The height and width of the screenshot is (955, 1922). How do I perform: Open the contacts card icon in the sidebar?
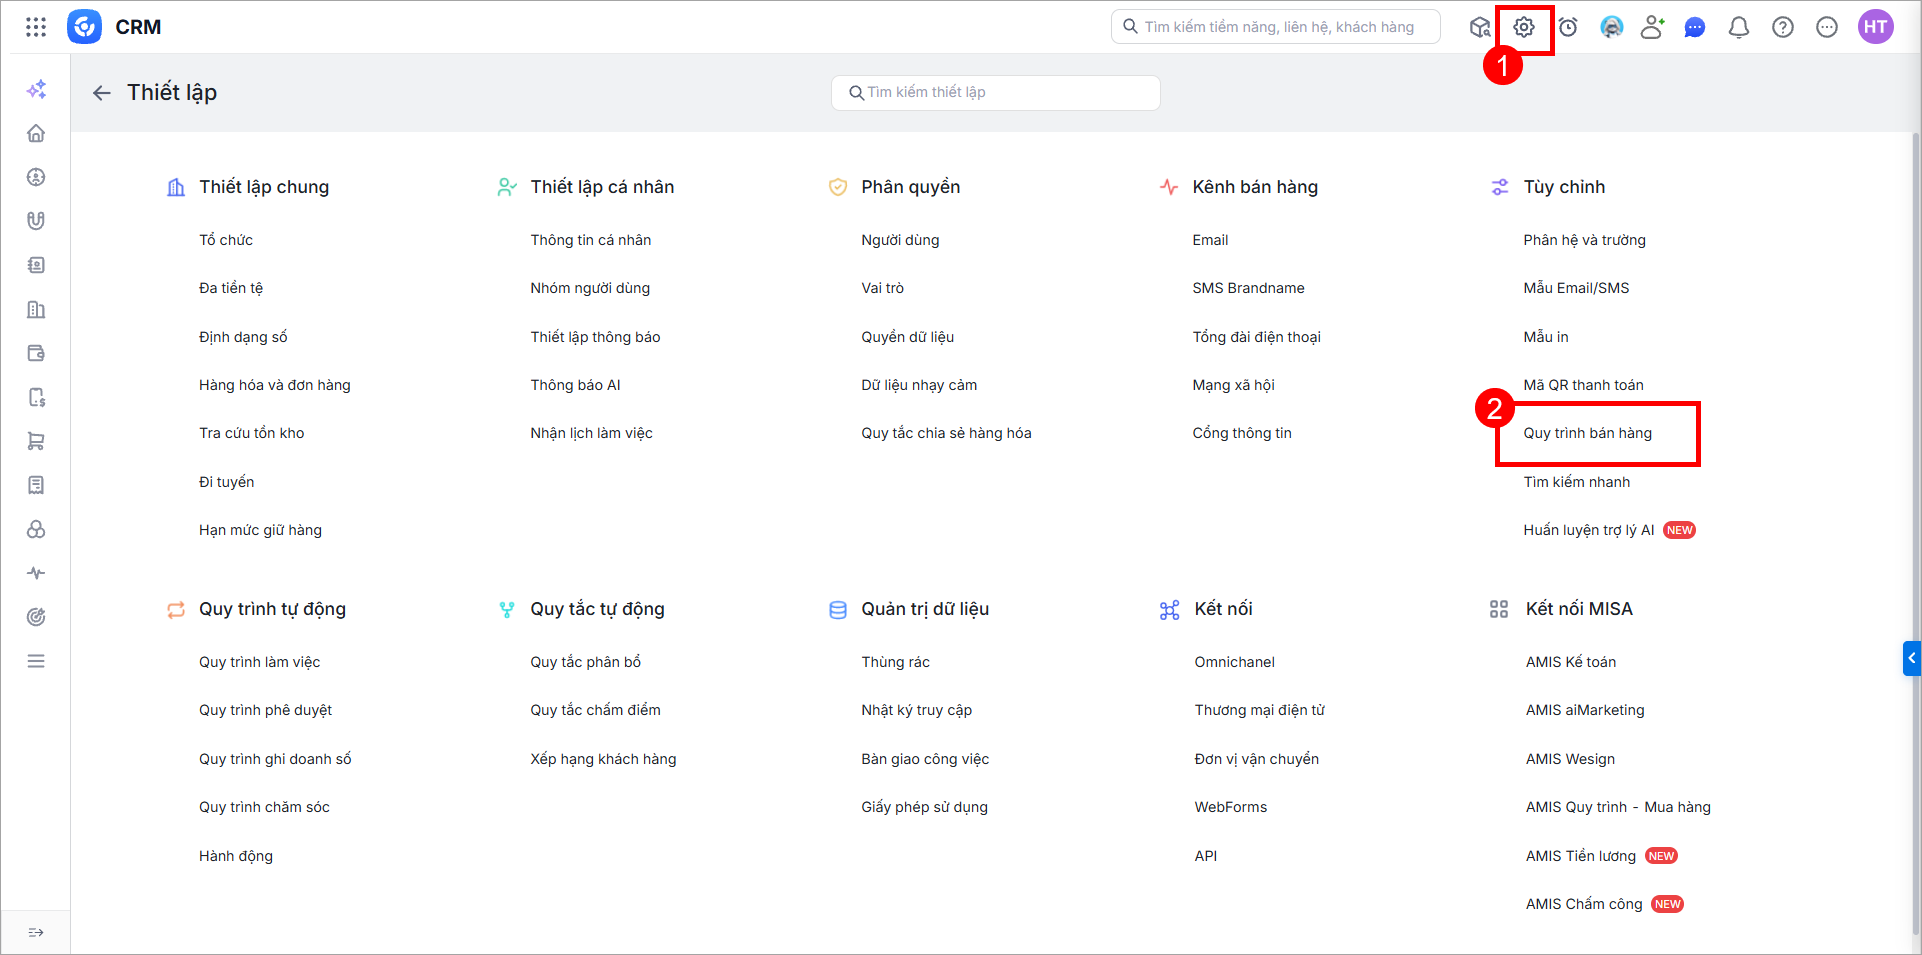(x=36, y=265)
